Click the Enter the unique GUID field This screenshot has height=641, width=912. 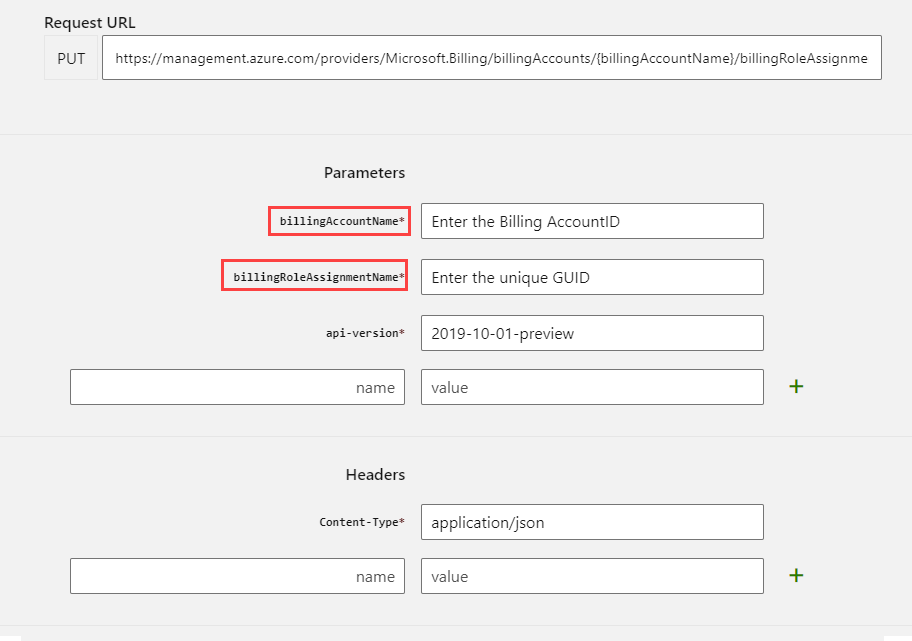[x=591, y=276]
